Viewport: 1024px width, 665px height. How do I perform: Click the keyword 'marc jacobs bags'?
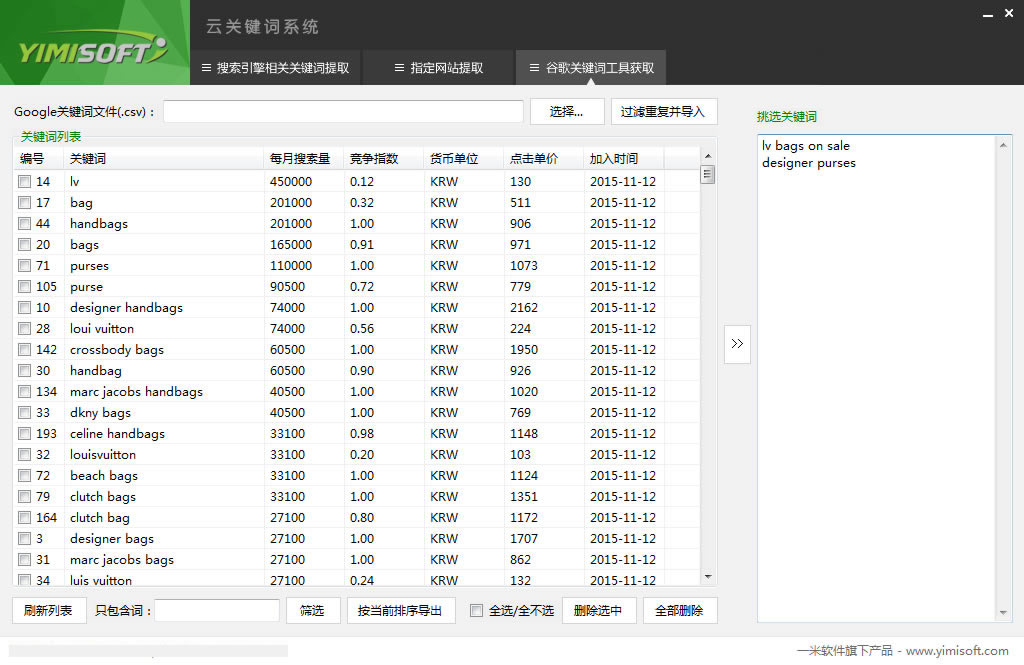click(x=122, y=560)
